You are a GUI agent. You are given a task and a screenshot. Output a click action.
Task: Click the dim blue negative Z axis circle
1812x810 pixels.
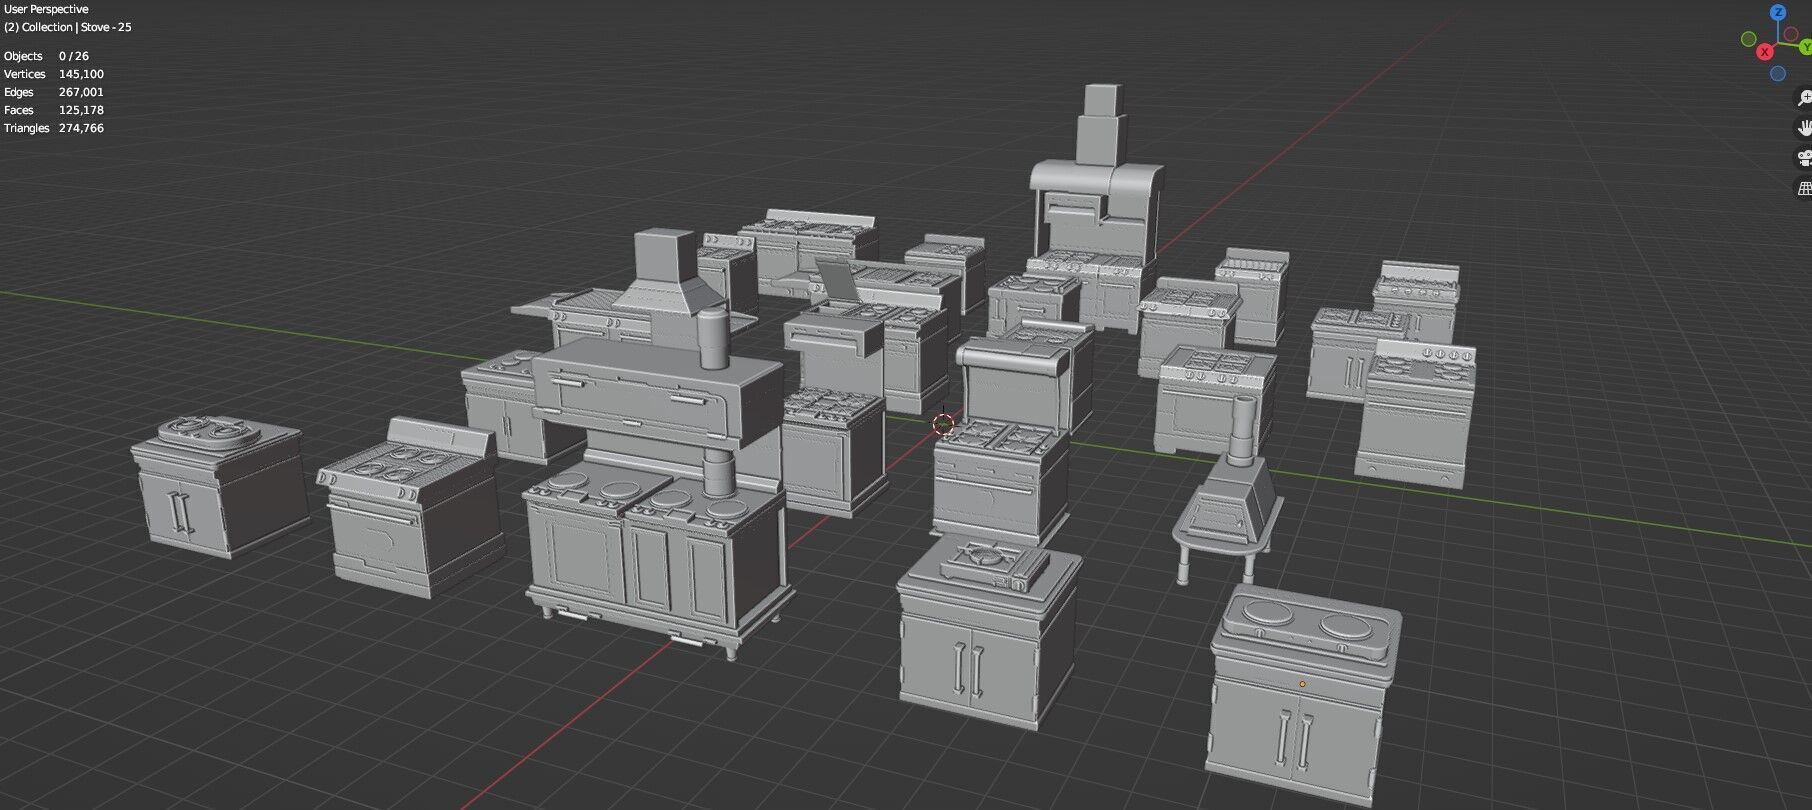(1778, 73)
